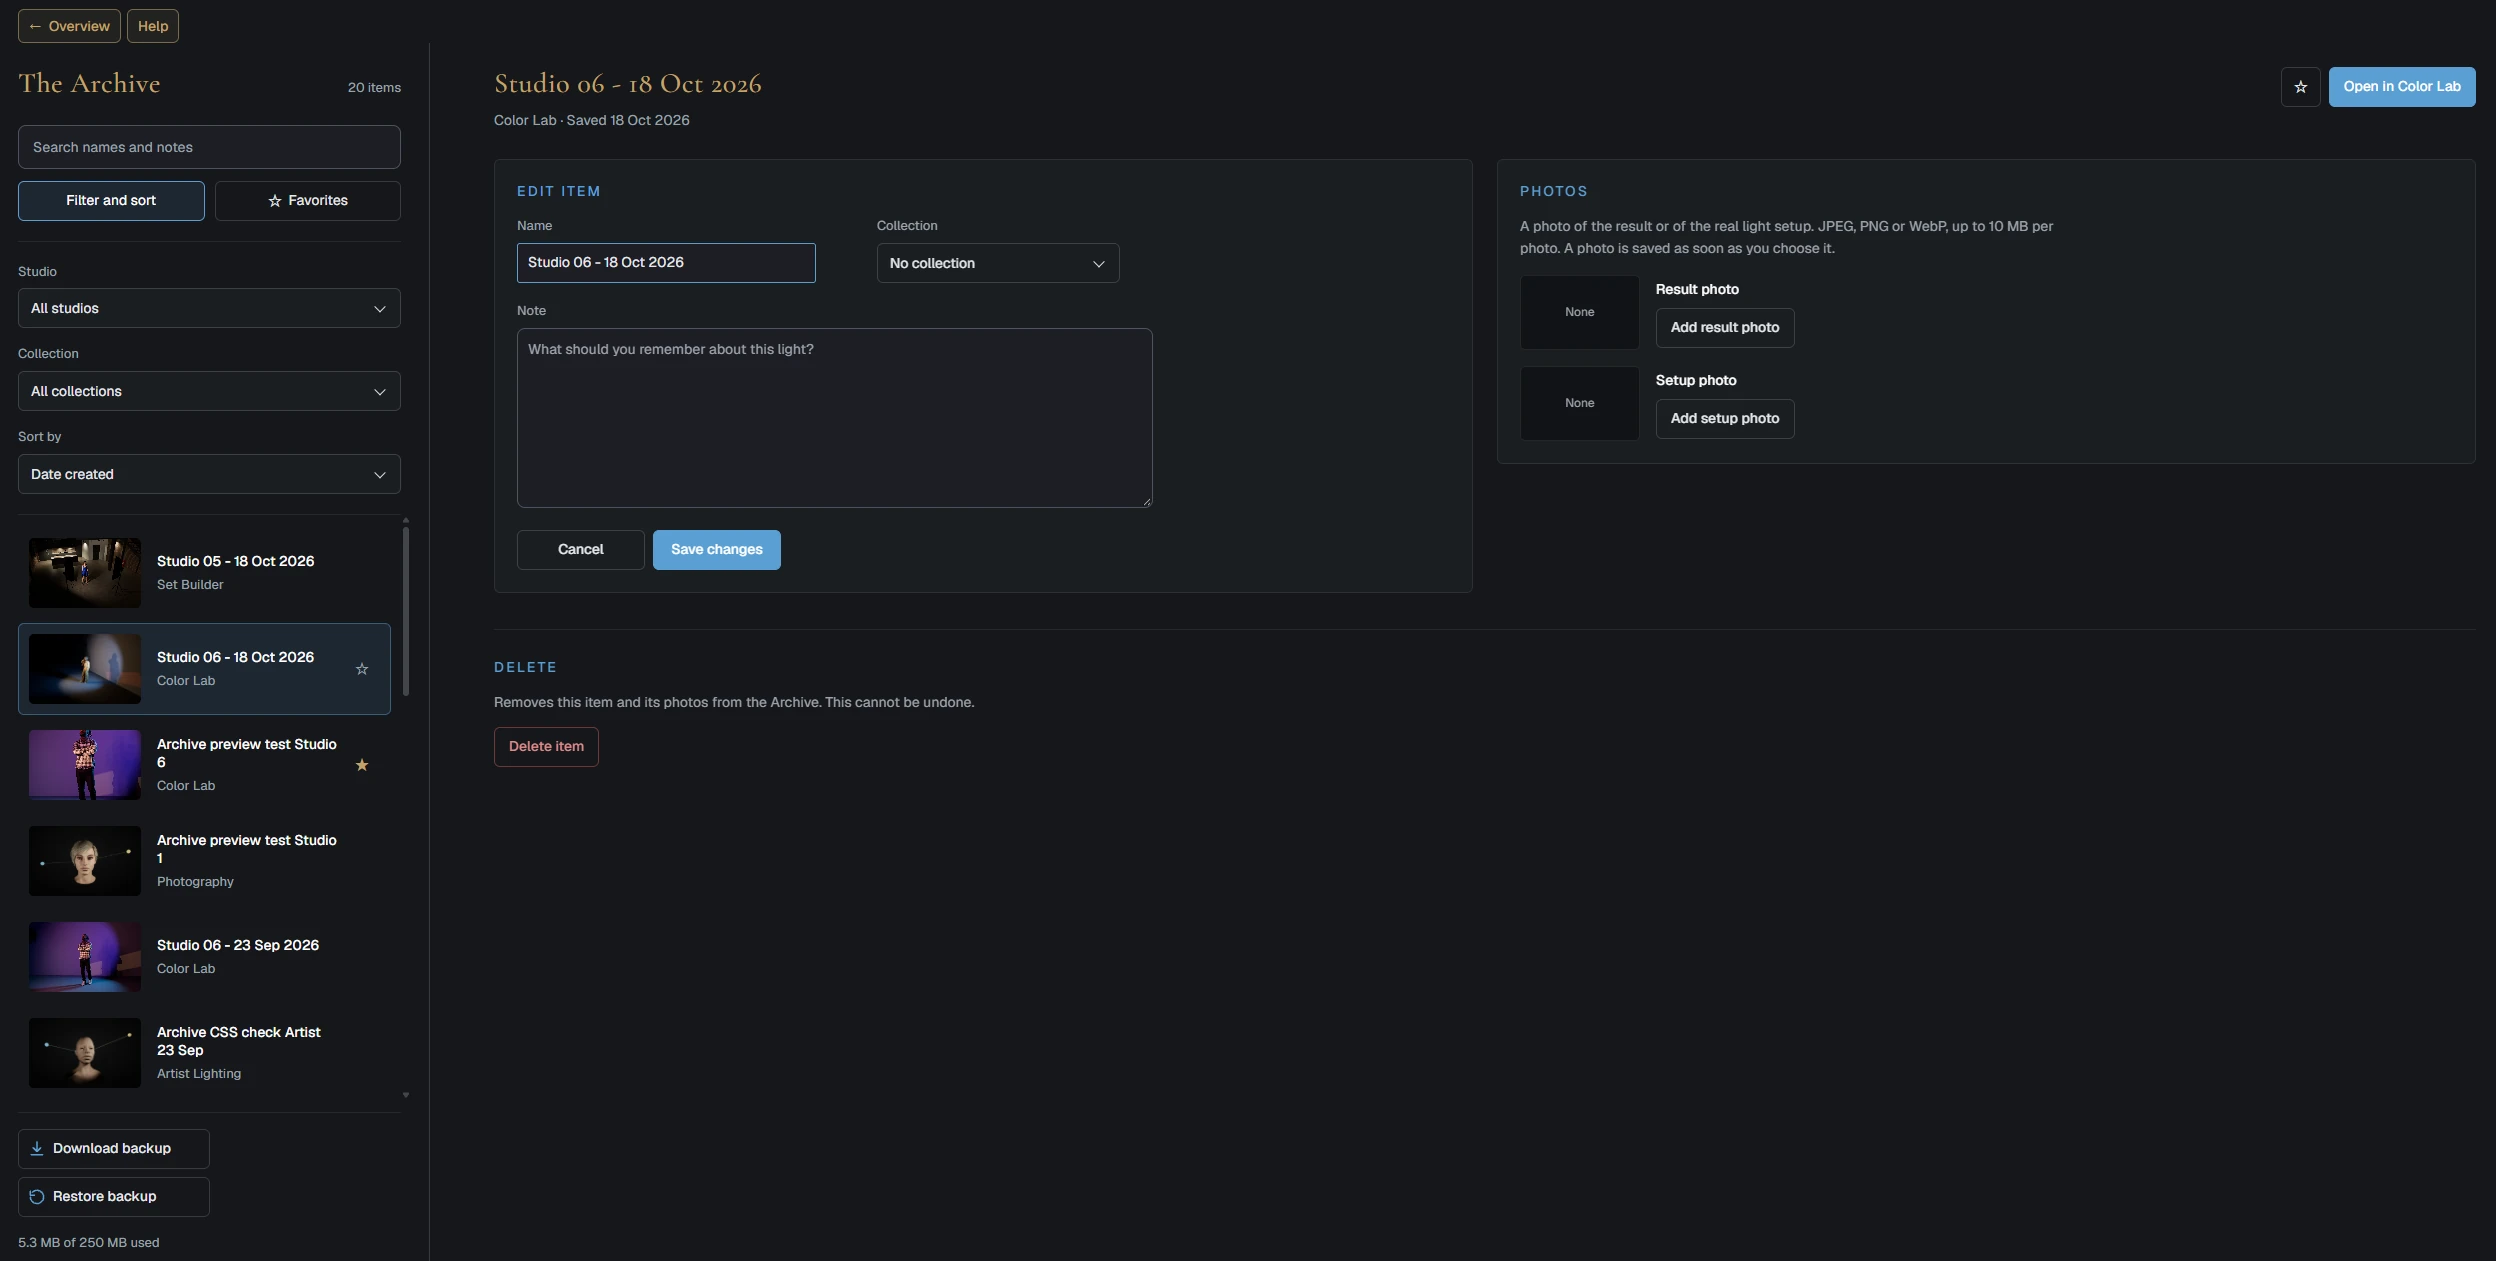Focus the Search names and notes field

pyautogui.click(x=209, y=147)
